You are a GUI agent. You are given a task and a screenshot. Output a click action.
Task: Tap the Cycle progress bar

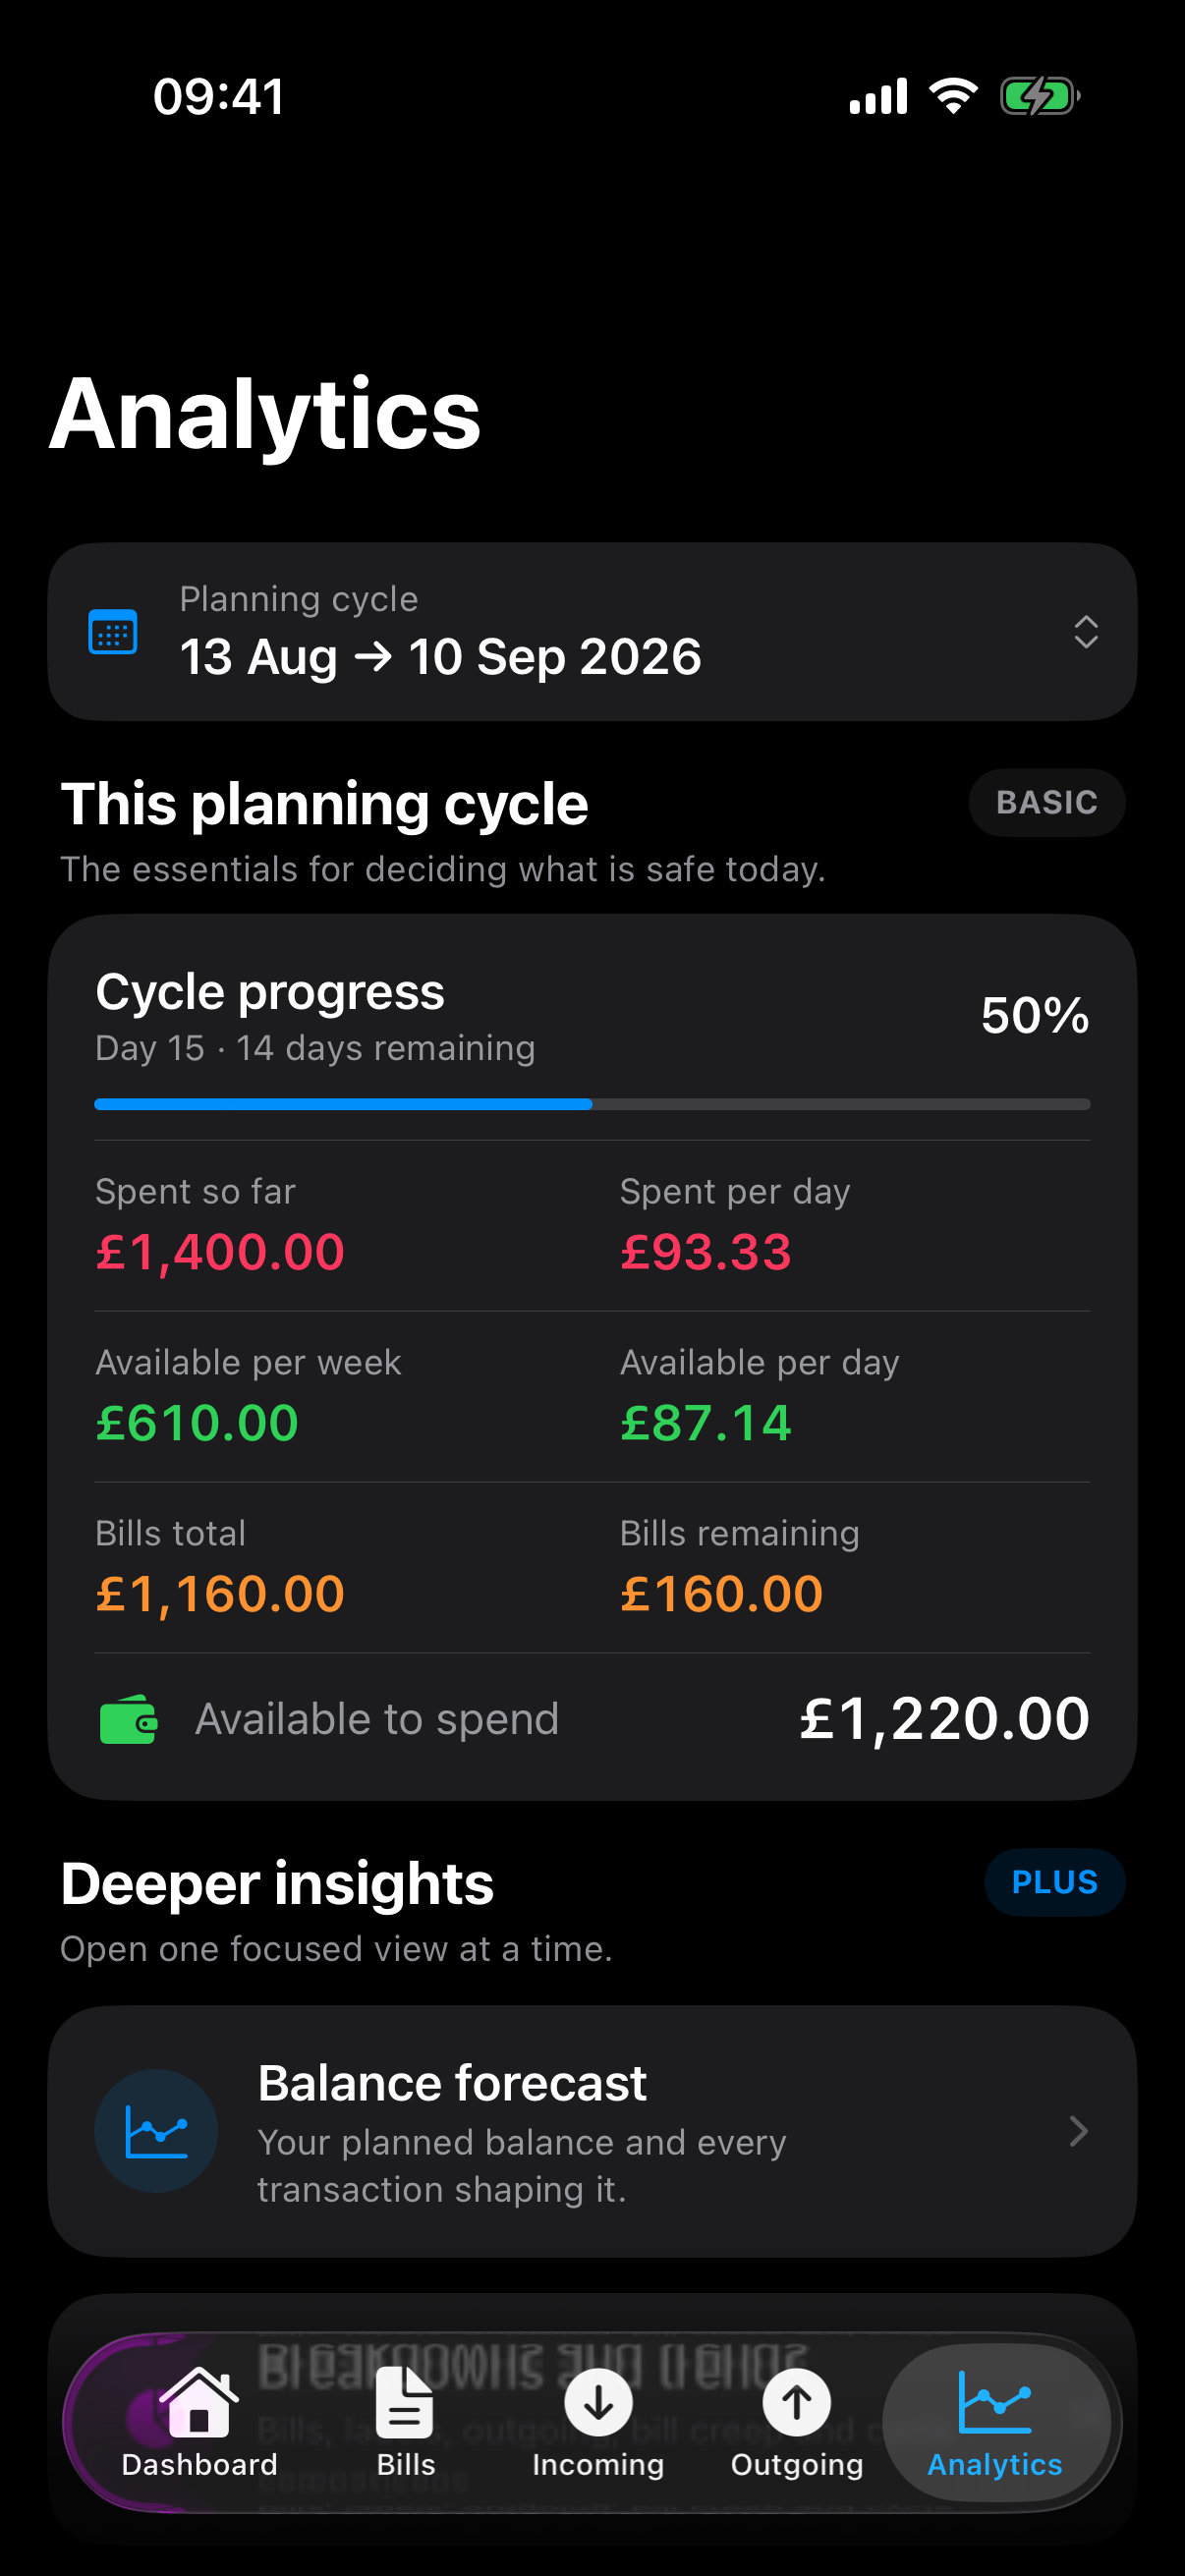592,1104
